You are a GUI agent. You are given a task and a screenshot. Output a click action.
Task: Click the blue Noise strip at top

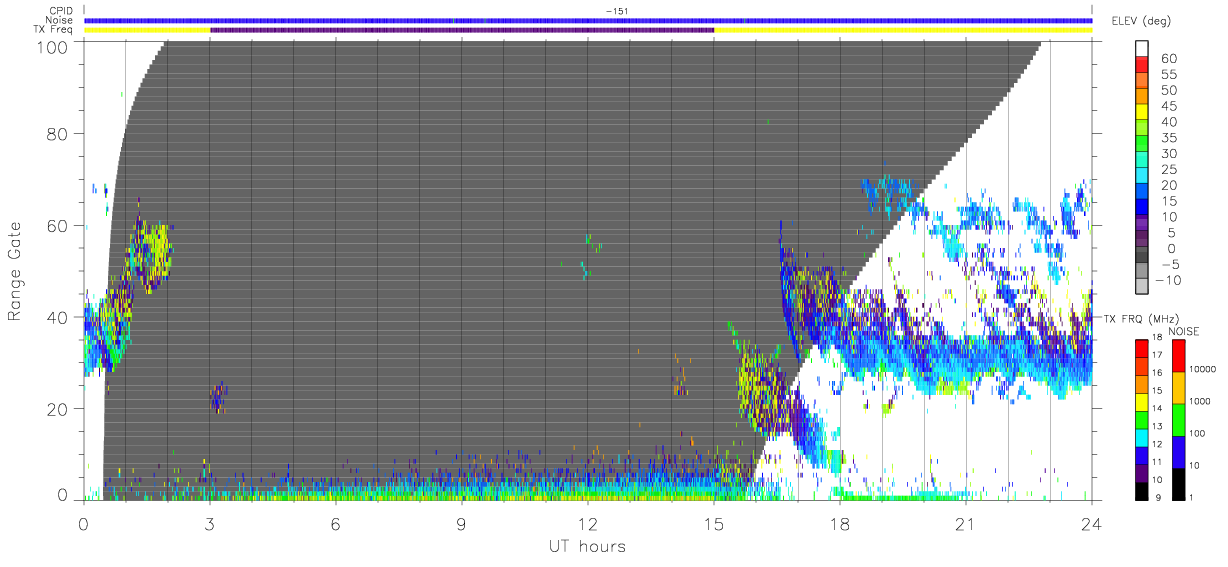[x=588, y=20]
